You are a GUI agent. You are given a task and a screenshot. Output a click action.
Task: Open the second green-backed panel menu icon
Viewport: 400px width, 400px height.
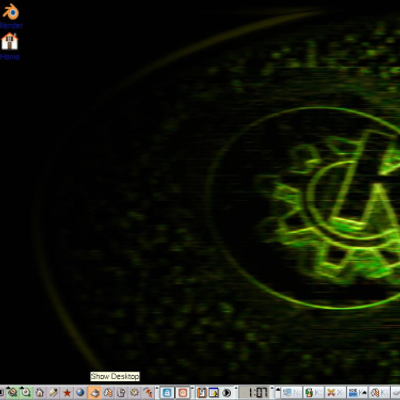click(x=26, y=393)
